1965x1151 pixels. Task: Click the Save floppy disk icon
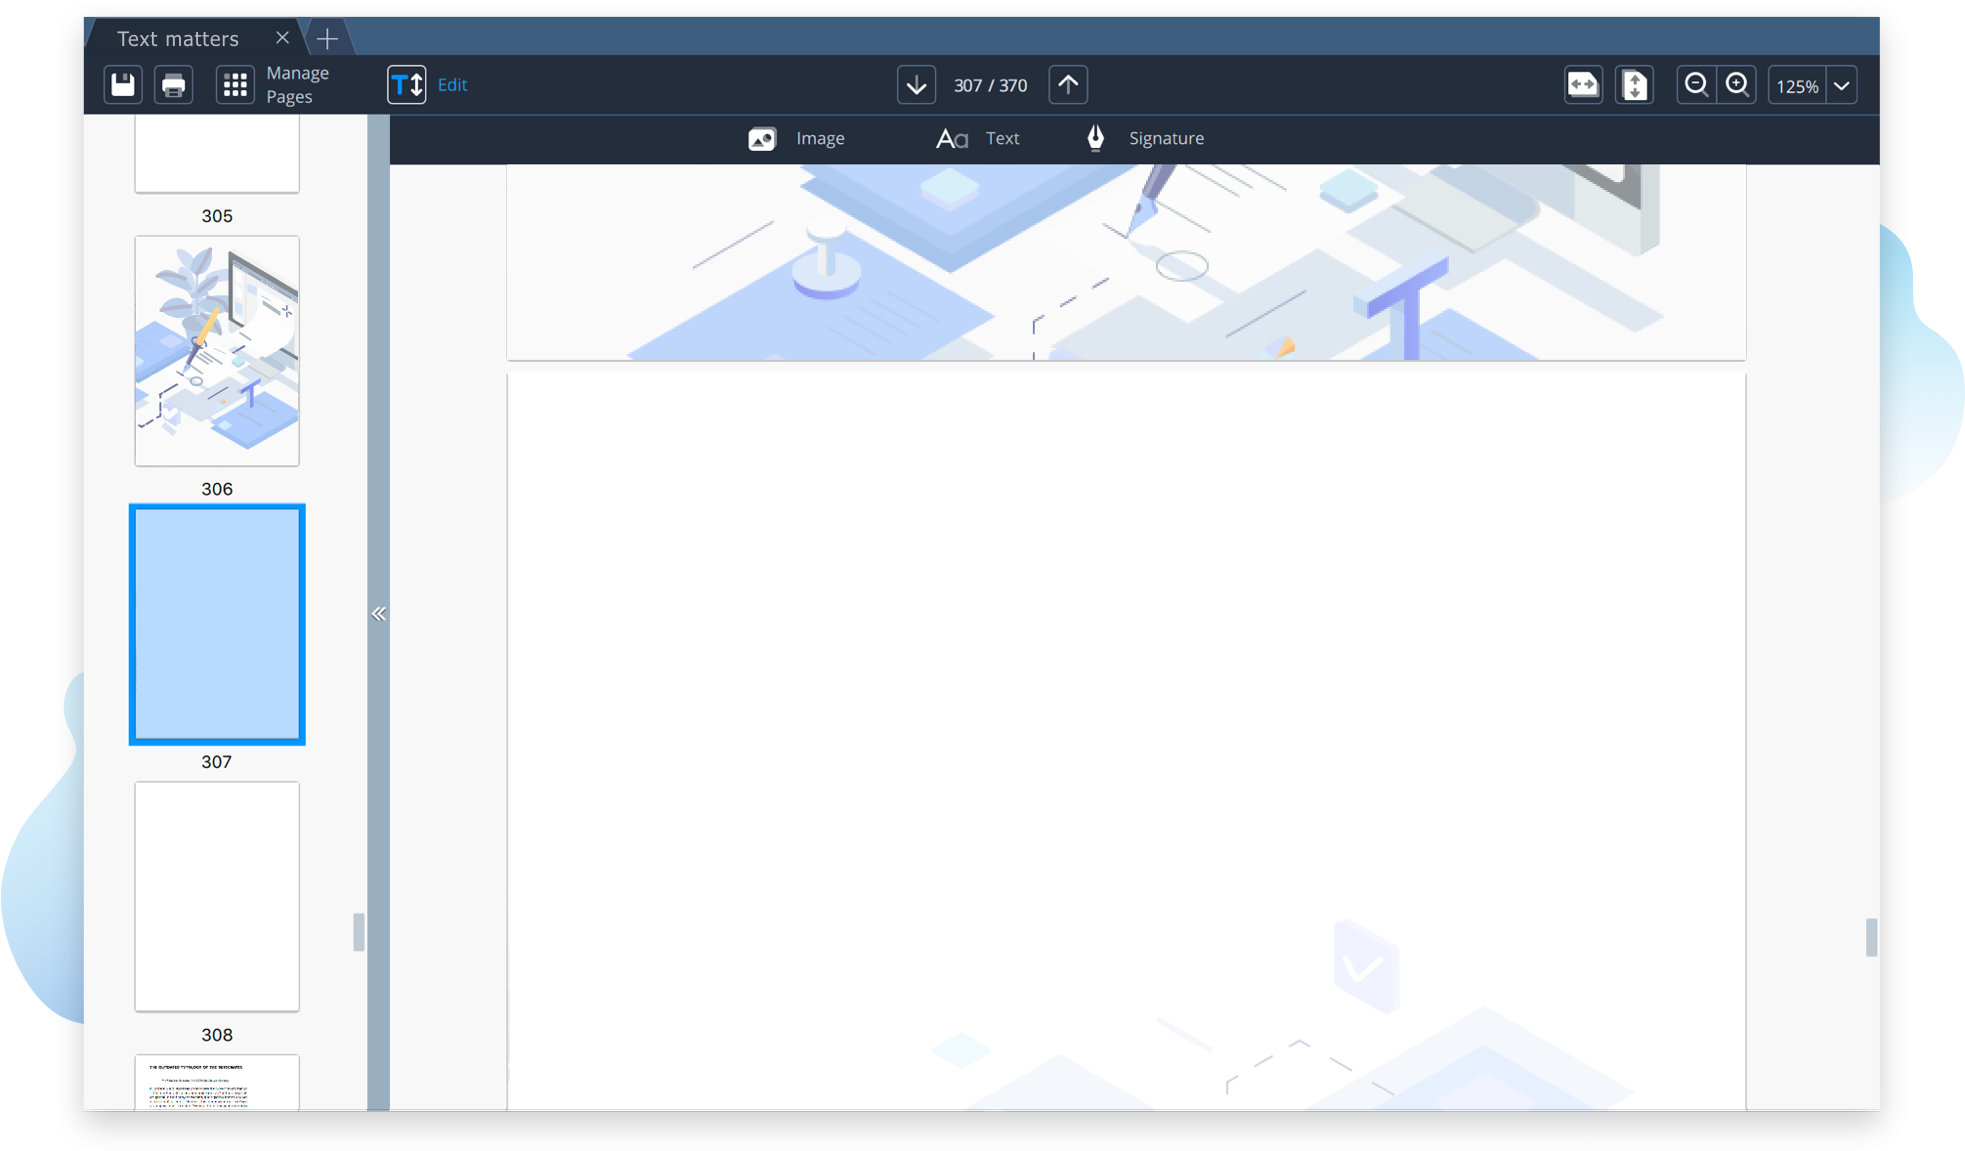pyautogui.click(x=123, y=85)
